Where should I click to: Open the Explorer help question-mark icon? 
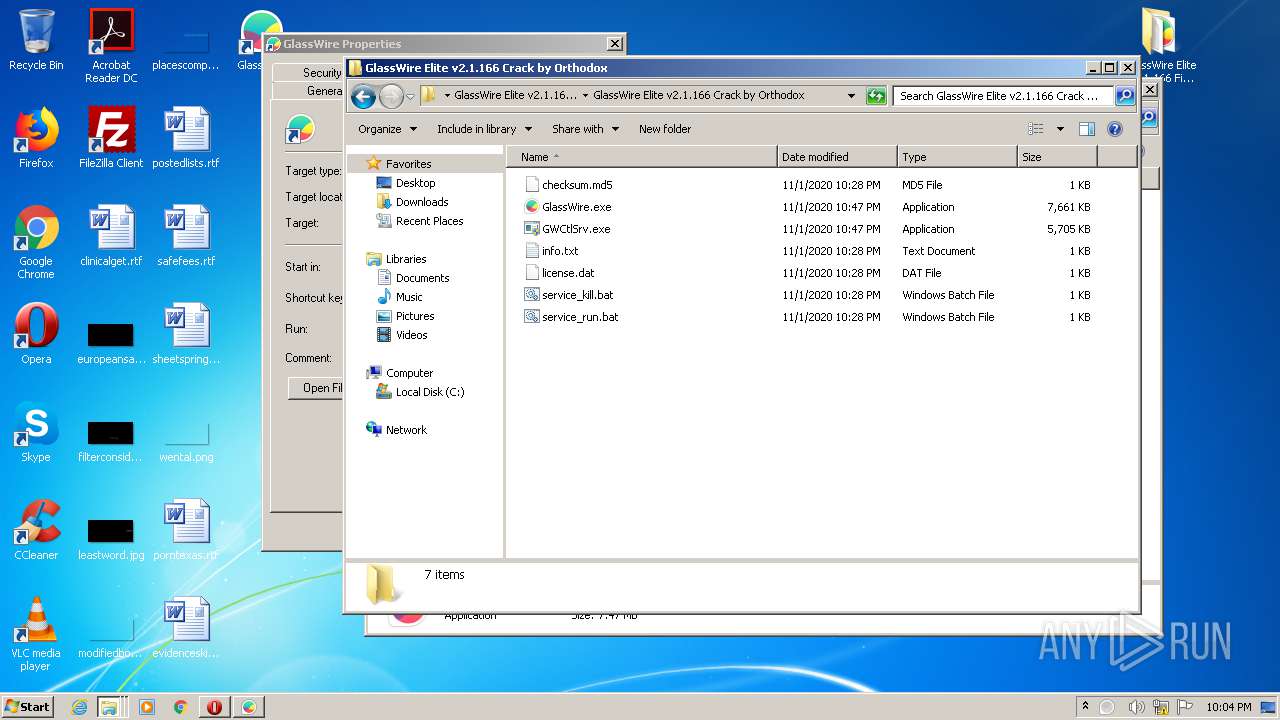pos(1115,129)
